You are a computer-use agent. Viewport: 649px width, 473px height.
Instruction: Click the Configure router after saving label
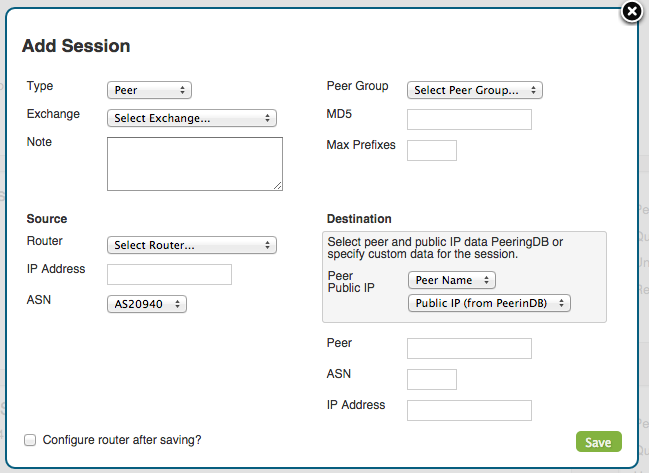click(x=122, y=440)
